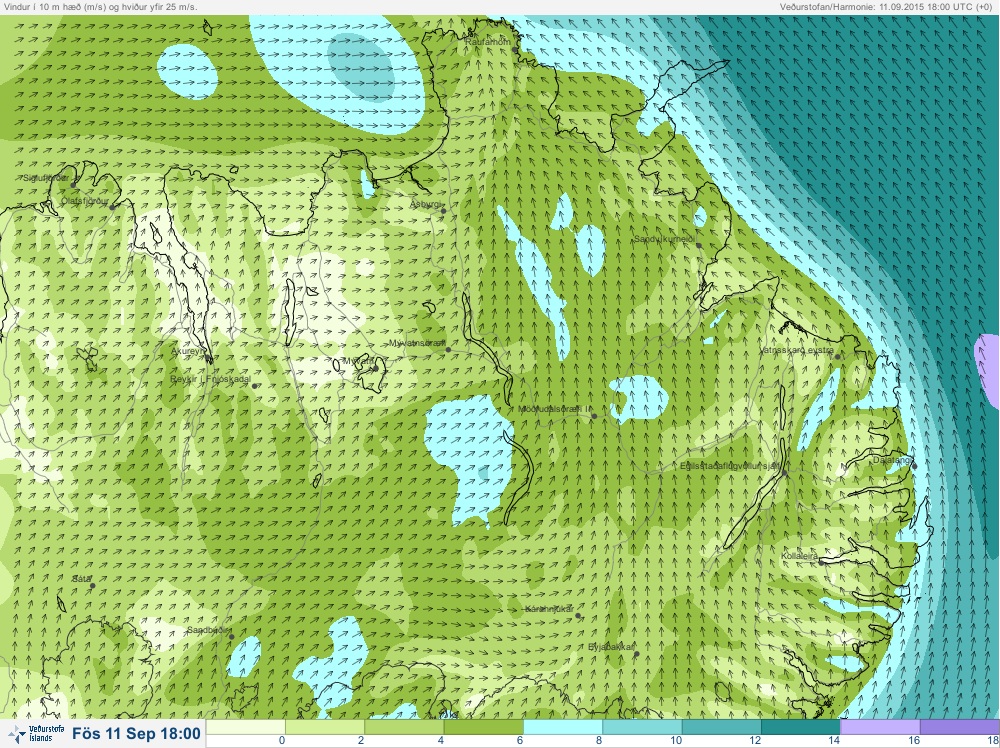Click the Mývatn station label
The image size is (1000, 748).
(358, 362)
